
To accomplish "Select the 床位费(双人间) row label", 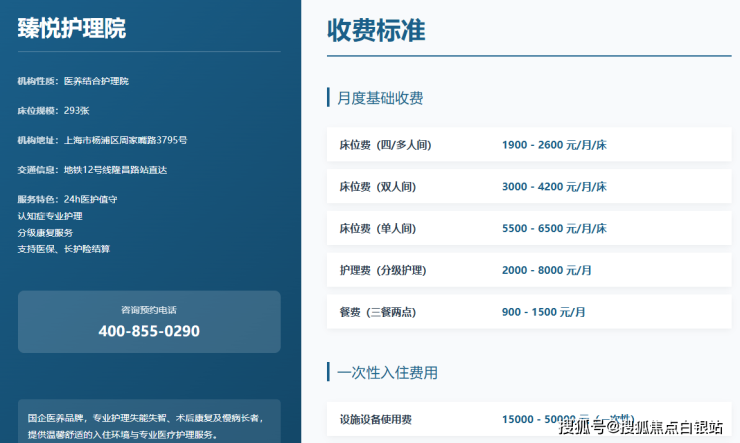I will pyautogui.click(x=378, y=187).
